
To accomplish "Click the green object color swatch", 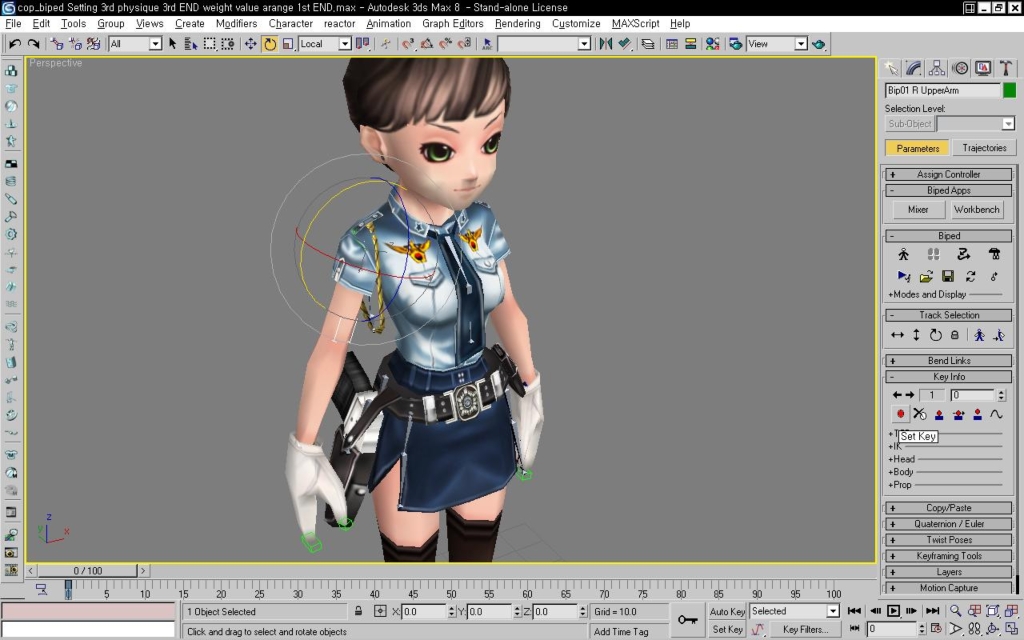I will click(x=1010, y=90).
